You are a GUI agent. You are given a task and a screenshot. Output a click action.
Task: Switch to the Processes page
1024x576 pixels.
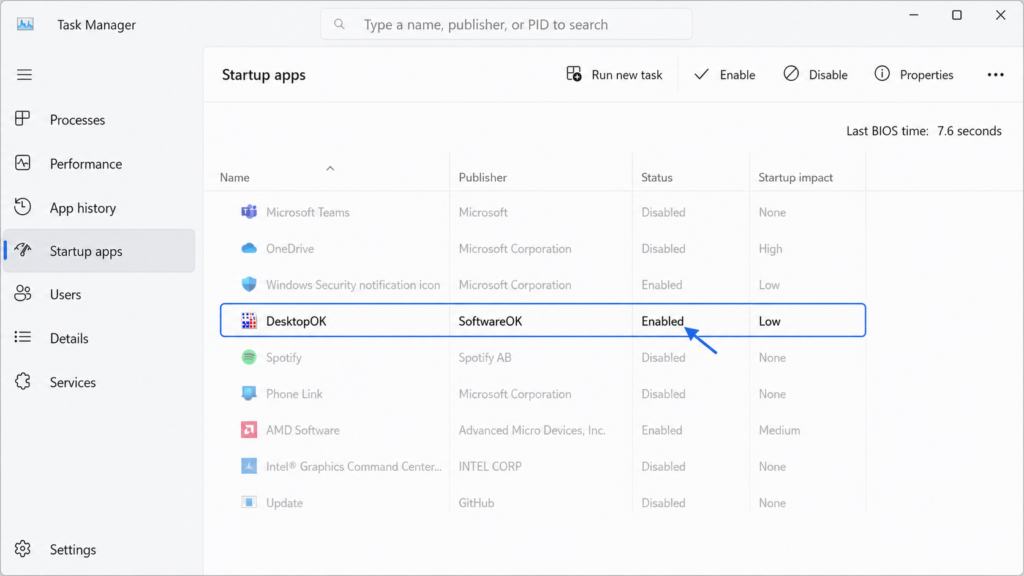tap(77, 120)
